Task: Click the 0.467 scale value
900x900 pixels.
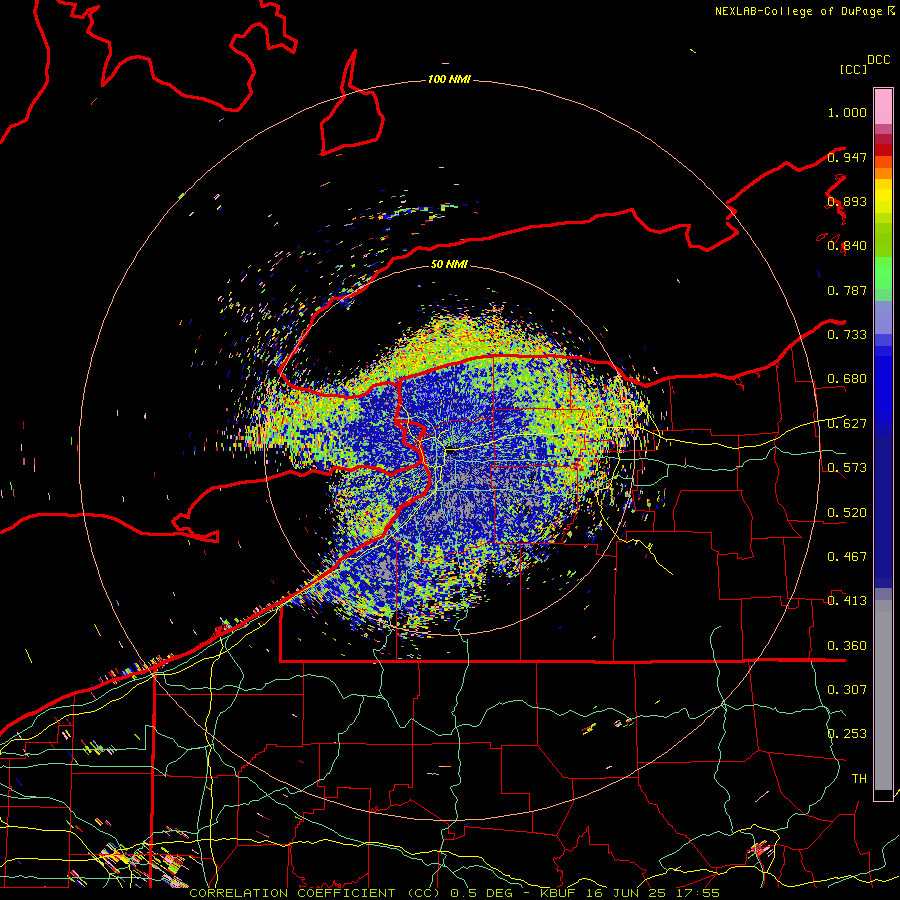Action: click(847, 557)
